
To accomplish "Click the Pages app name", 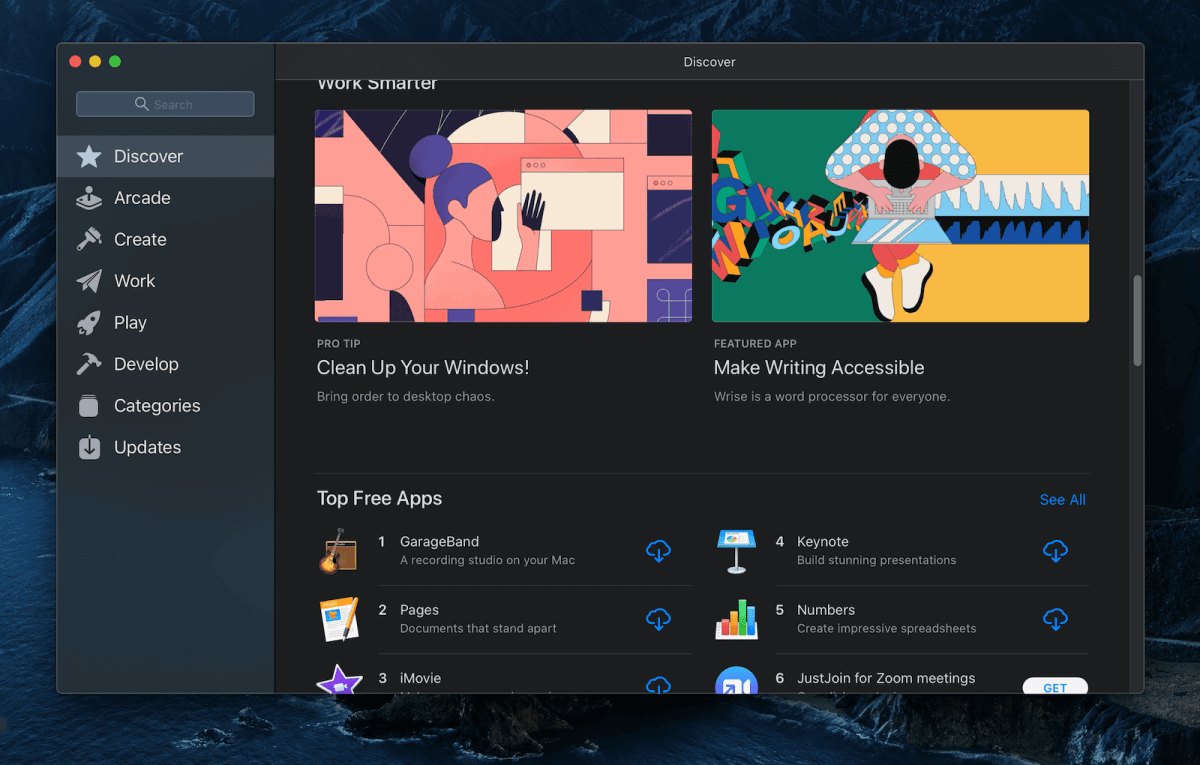I will point(419,610).
